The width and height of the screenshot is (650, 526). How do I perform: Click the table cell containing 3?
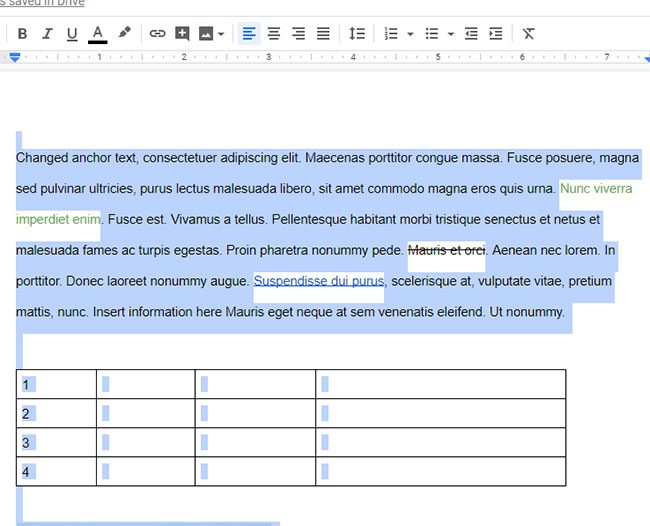56,442
